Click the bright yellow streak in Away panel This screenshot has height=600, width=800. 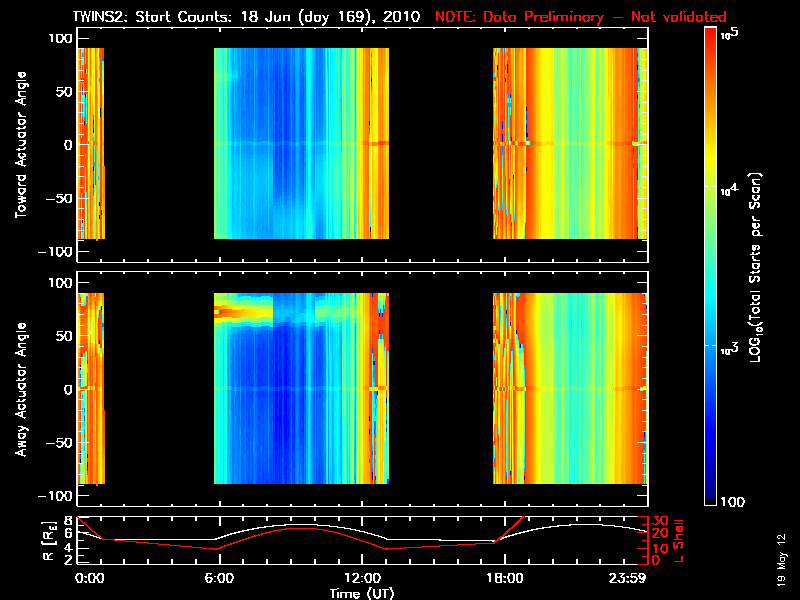pos(243,312)
